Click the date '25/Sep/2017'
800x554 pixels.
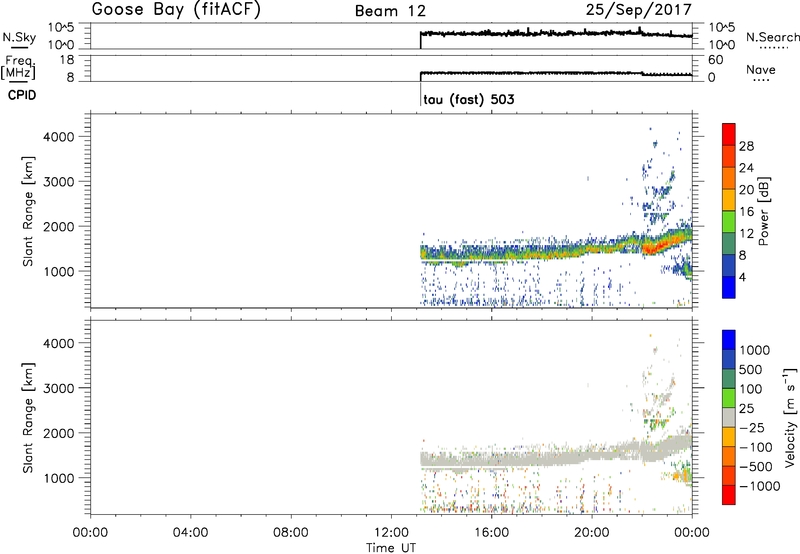(639, 10)
